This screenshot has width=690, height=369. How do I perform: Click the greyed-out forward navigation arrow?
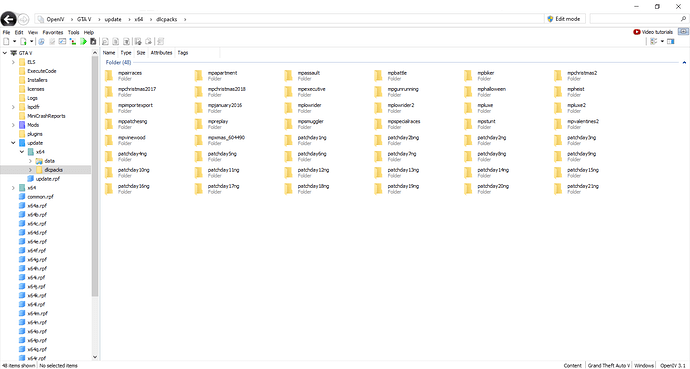pyautogui.click(x=23, y=19)
